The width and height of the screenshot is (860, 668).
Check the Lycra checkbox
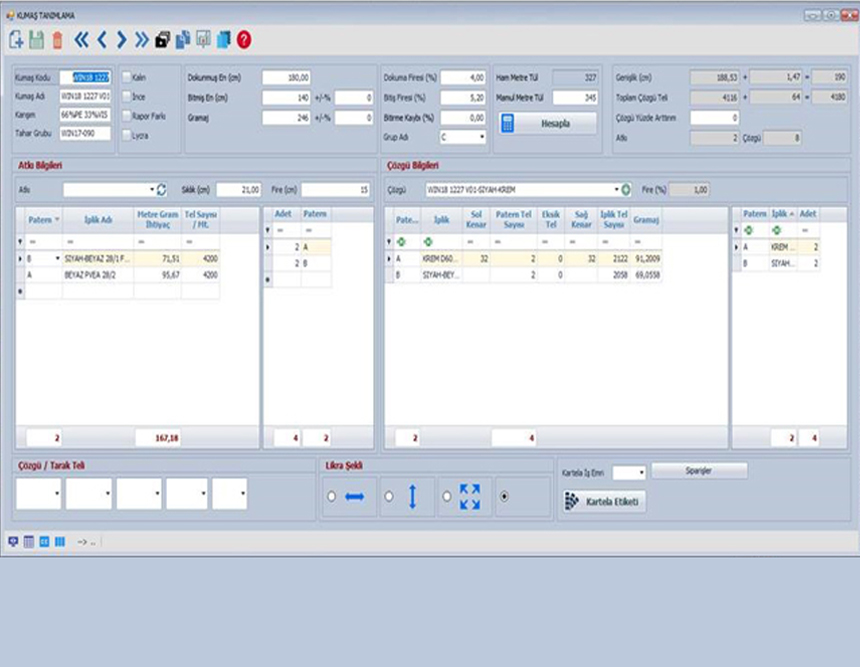click(126, 135)
